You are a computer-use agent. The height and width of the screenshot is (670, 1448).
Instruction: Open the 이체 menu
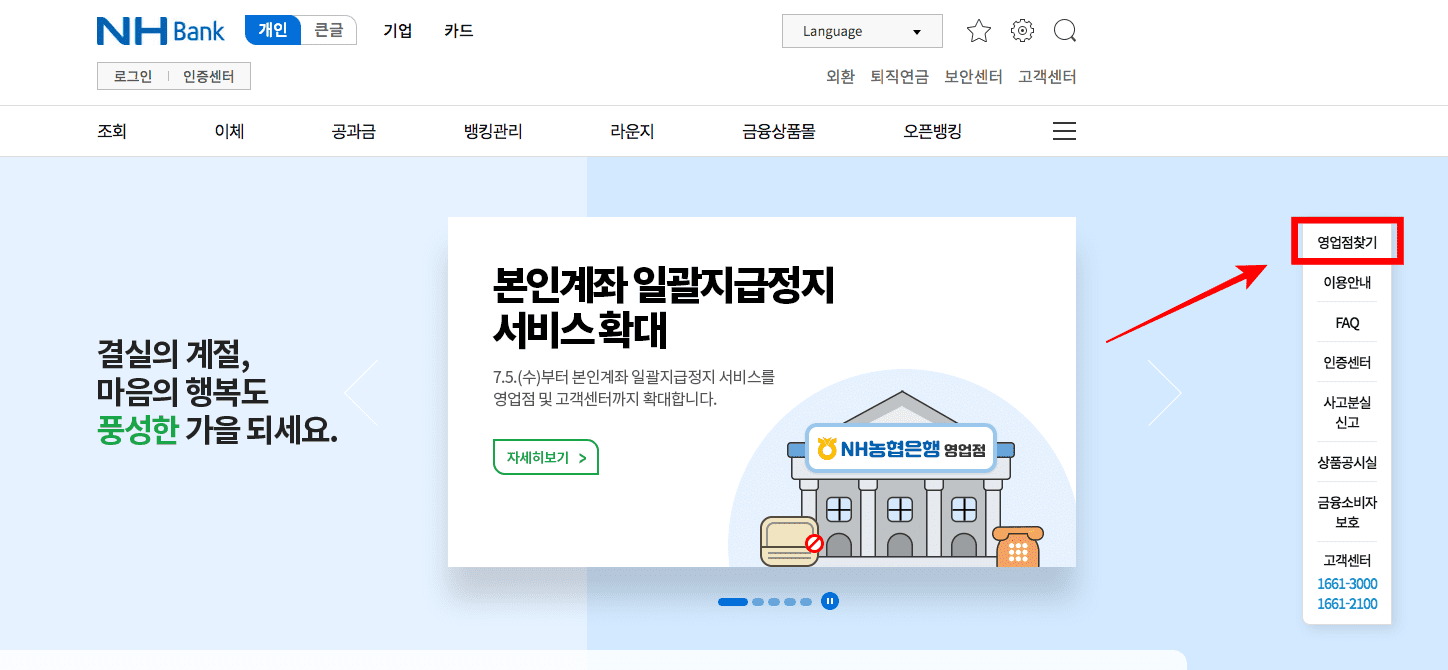(x=229, y=131)
